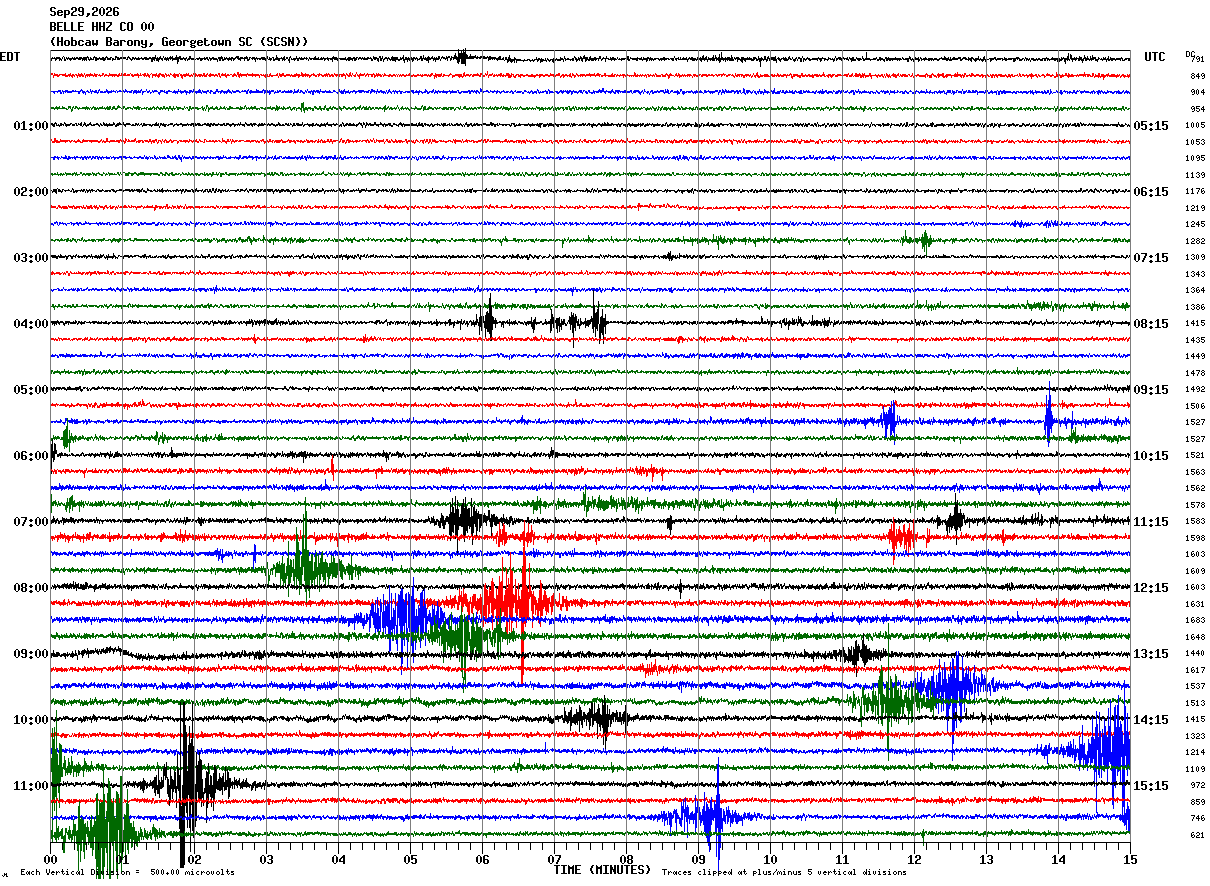Screen dimensions: 1210x886
Task: Click the 15:15 UTC time label
Action: tap(1151, 786)
